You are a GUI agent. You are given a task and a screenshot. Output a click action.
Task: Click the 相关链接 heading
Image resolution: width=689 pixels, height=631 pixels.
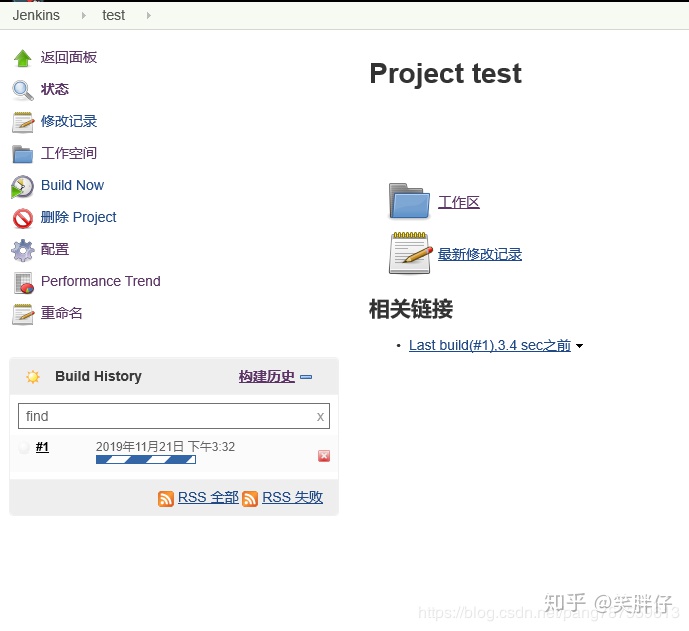pos(411,309)
